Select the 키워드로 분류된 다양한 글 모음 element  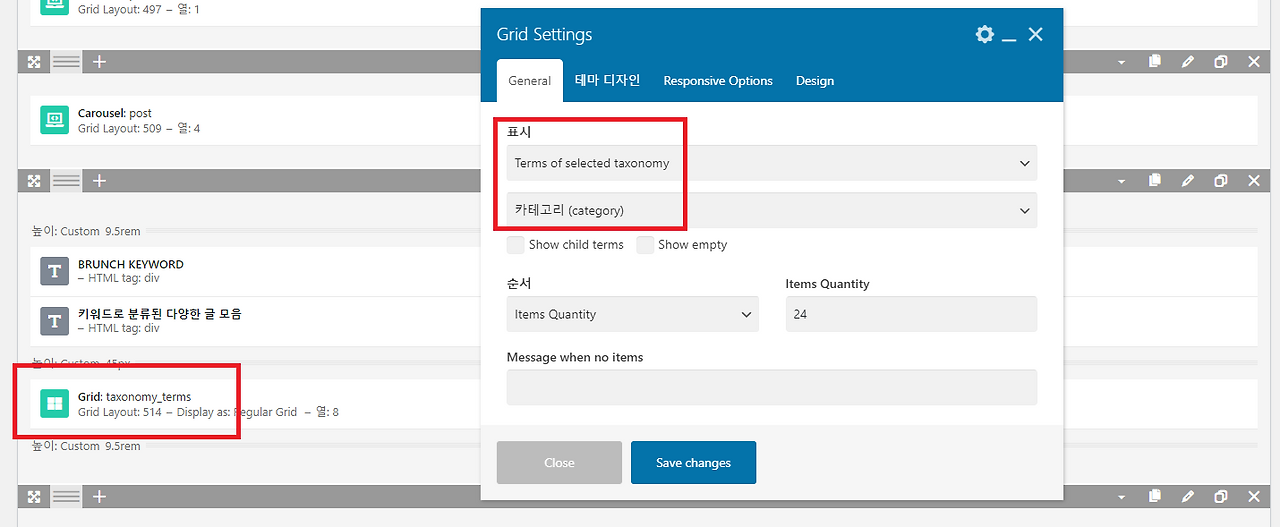(x=160, y=313)
